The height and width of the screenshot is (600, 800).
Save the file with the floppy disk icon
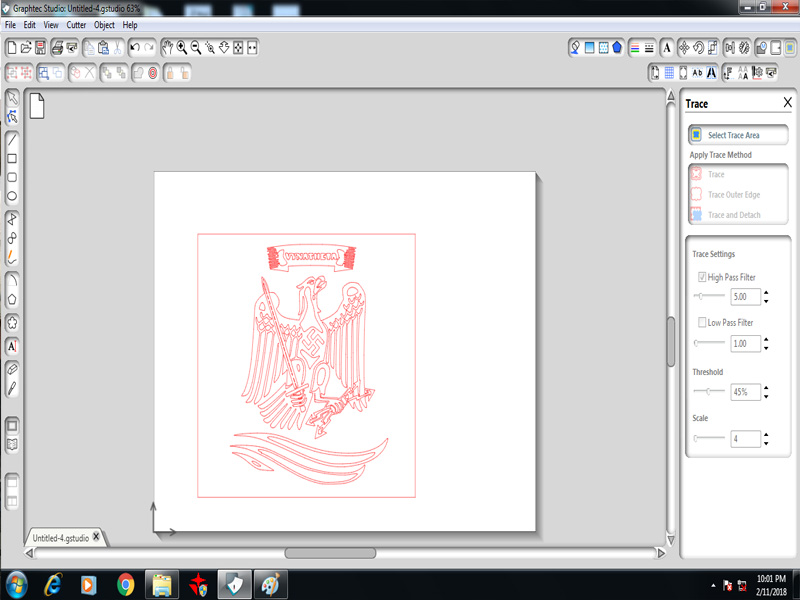(40, 47)
